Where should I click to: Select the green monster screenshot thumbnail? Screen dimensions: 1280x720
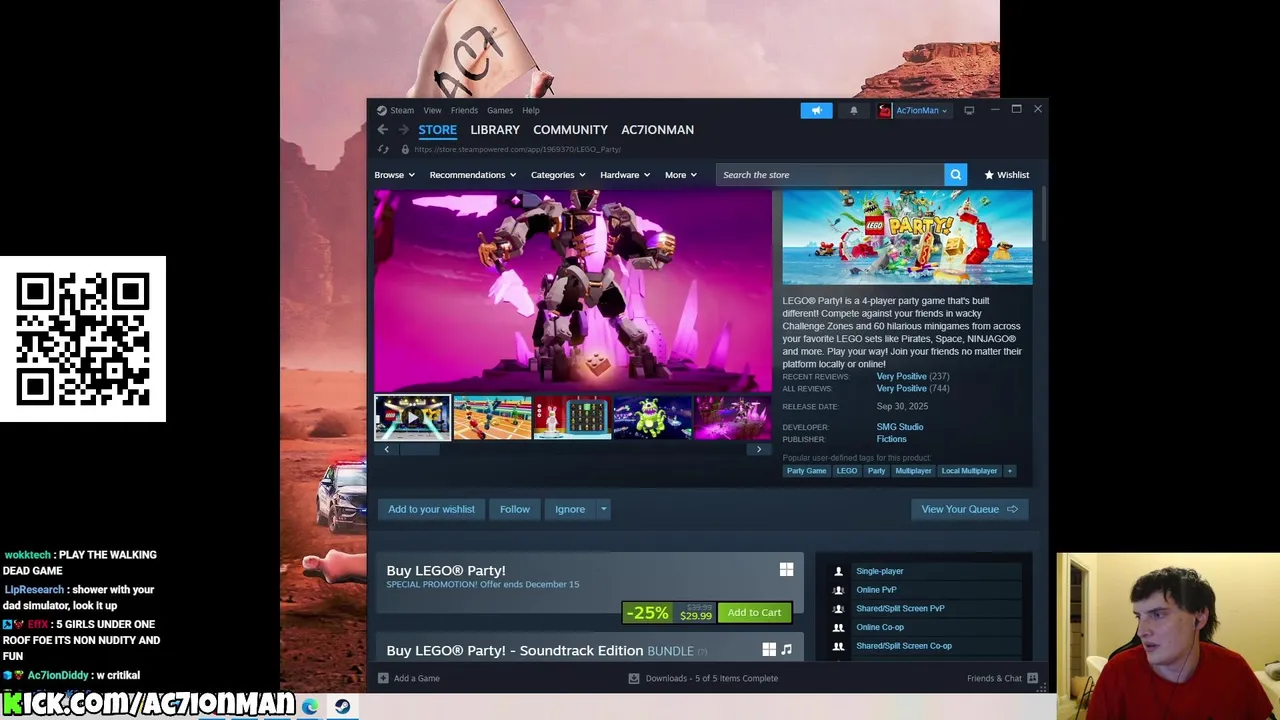(652, 418)
